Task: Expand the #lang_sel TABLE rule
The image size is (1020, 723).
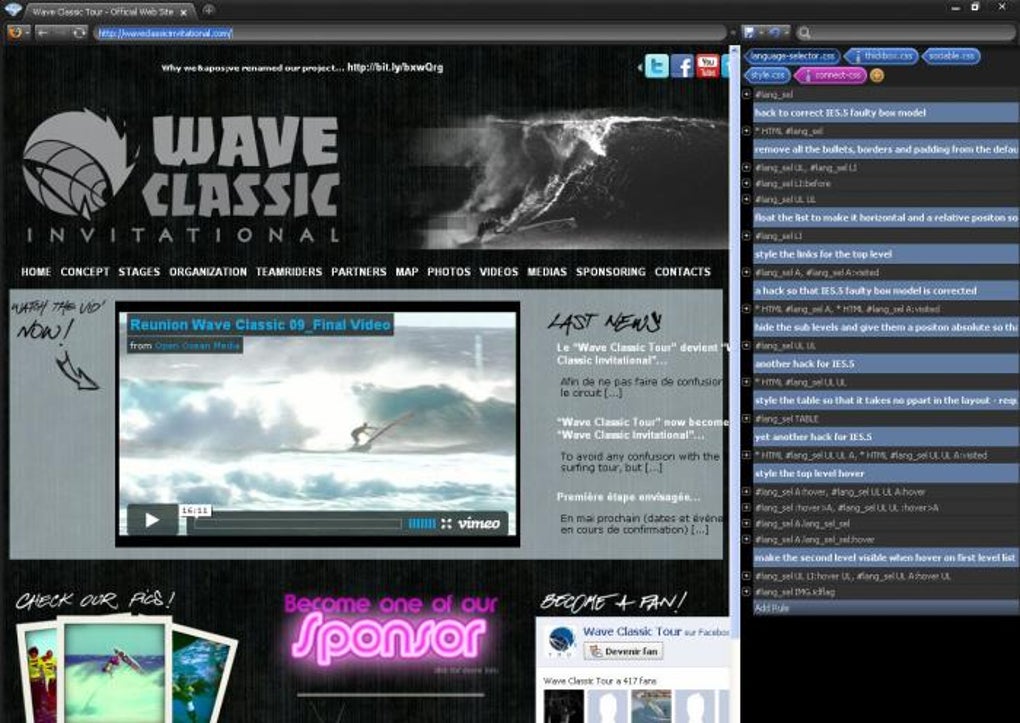Action: (x=747, y=418)
